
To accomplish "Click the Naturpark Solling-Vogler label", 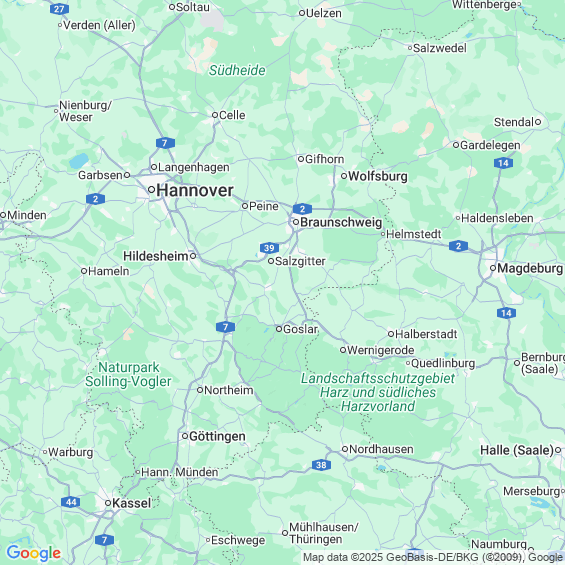I will (128, 374).
